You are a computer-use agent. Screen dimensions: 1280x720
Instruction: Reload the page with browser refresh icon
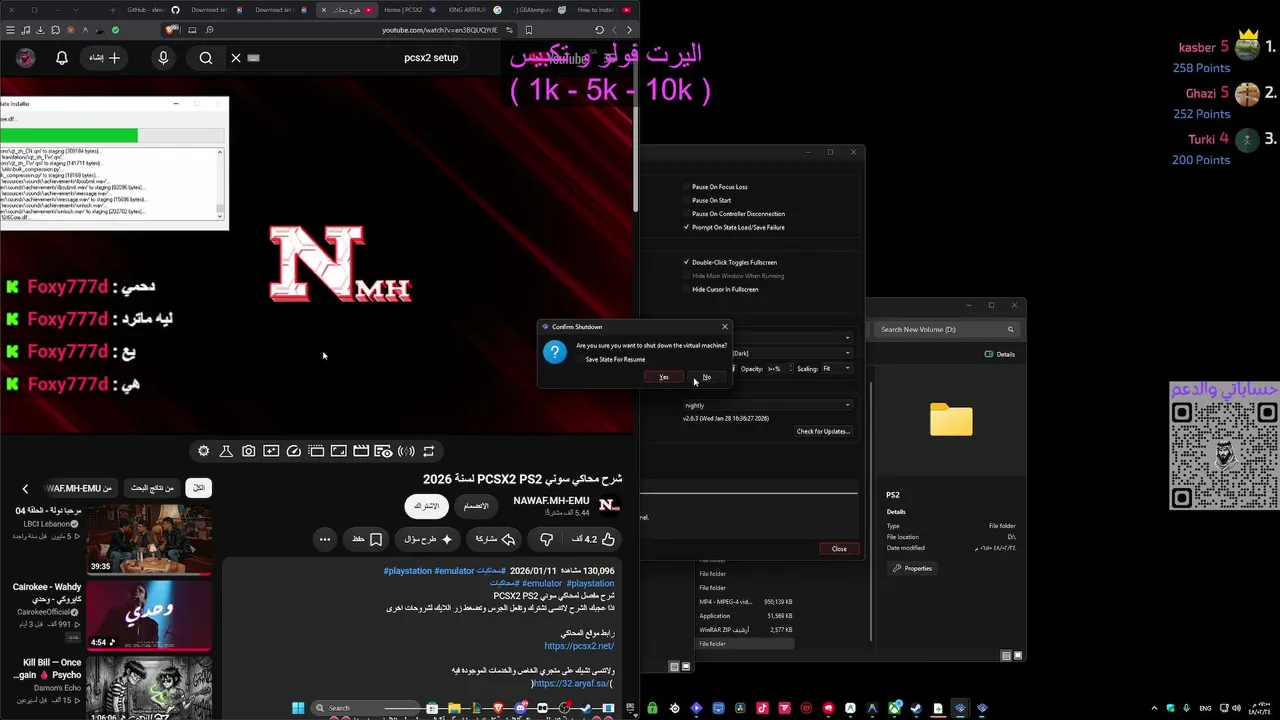pos(599,30)
